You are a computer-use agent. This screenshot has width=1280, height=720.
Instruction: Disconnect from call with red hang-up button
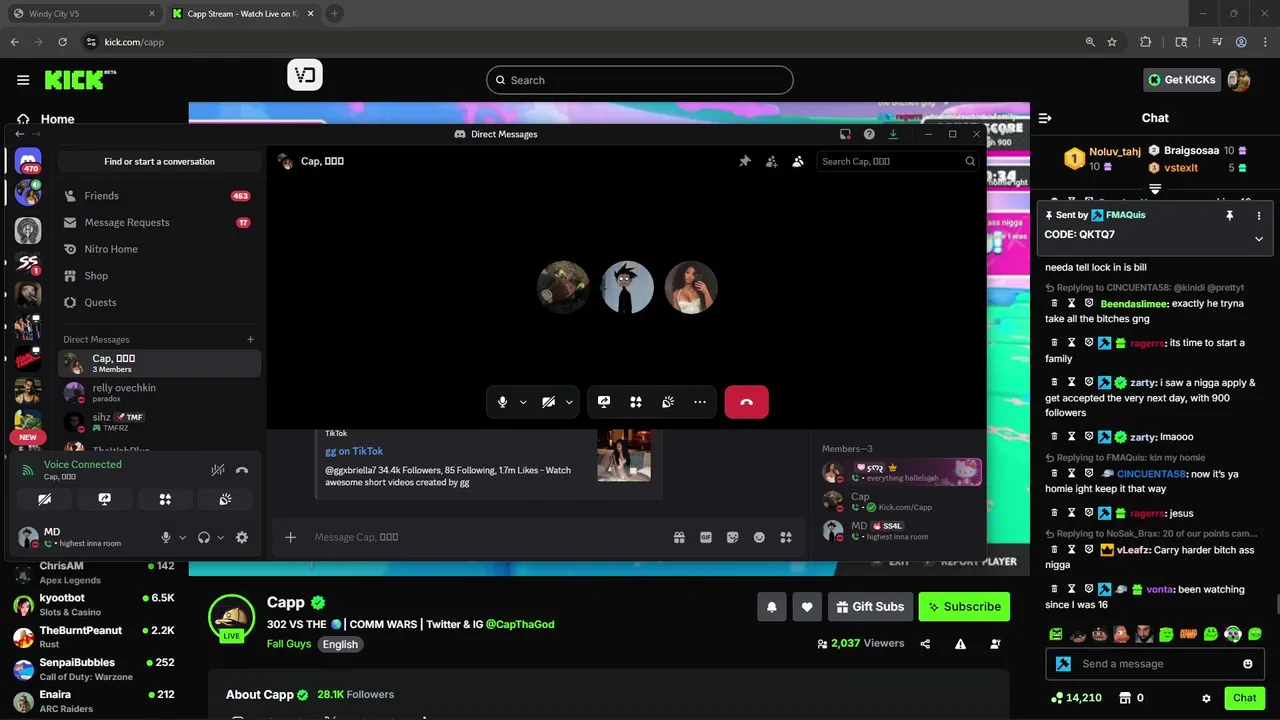point(746,402)
